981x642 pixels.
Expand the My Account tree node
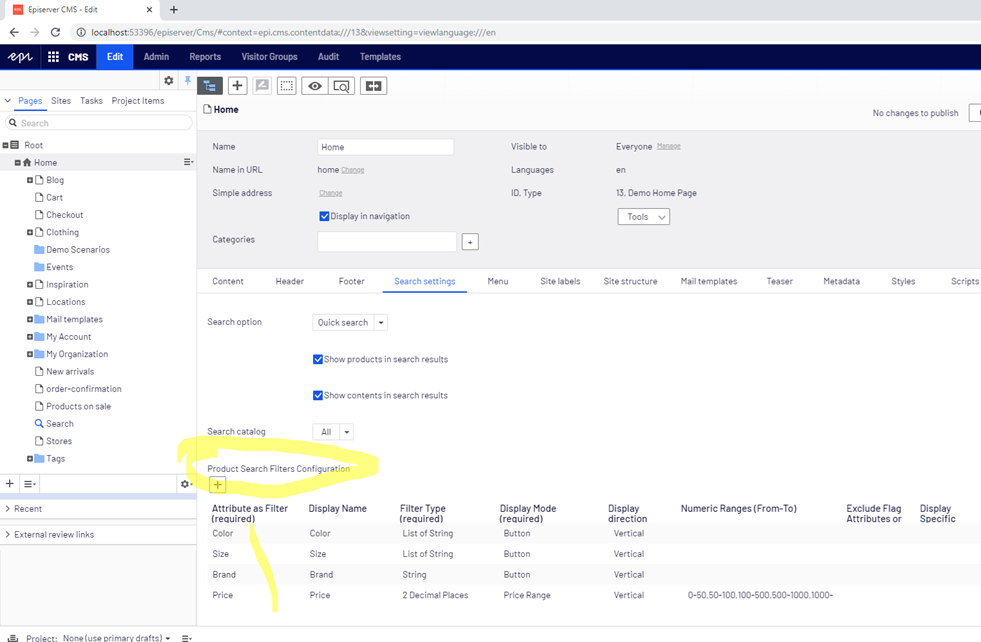(x=29, y=337)
